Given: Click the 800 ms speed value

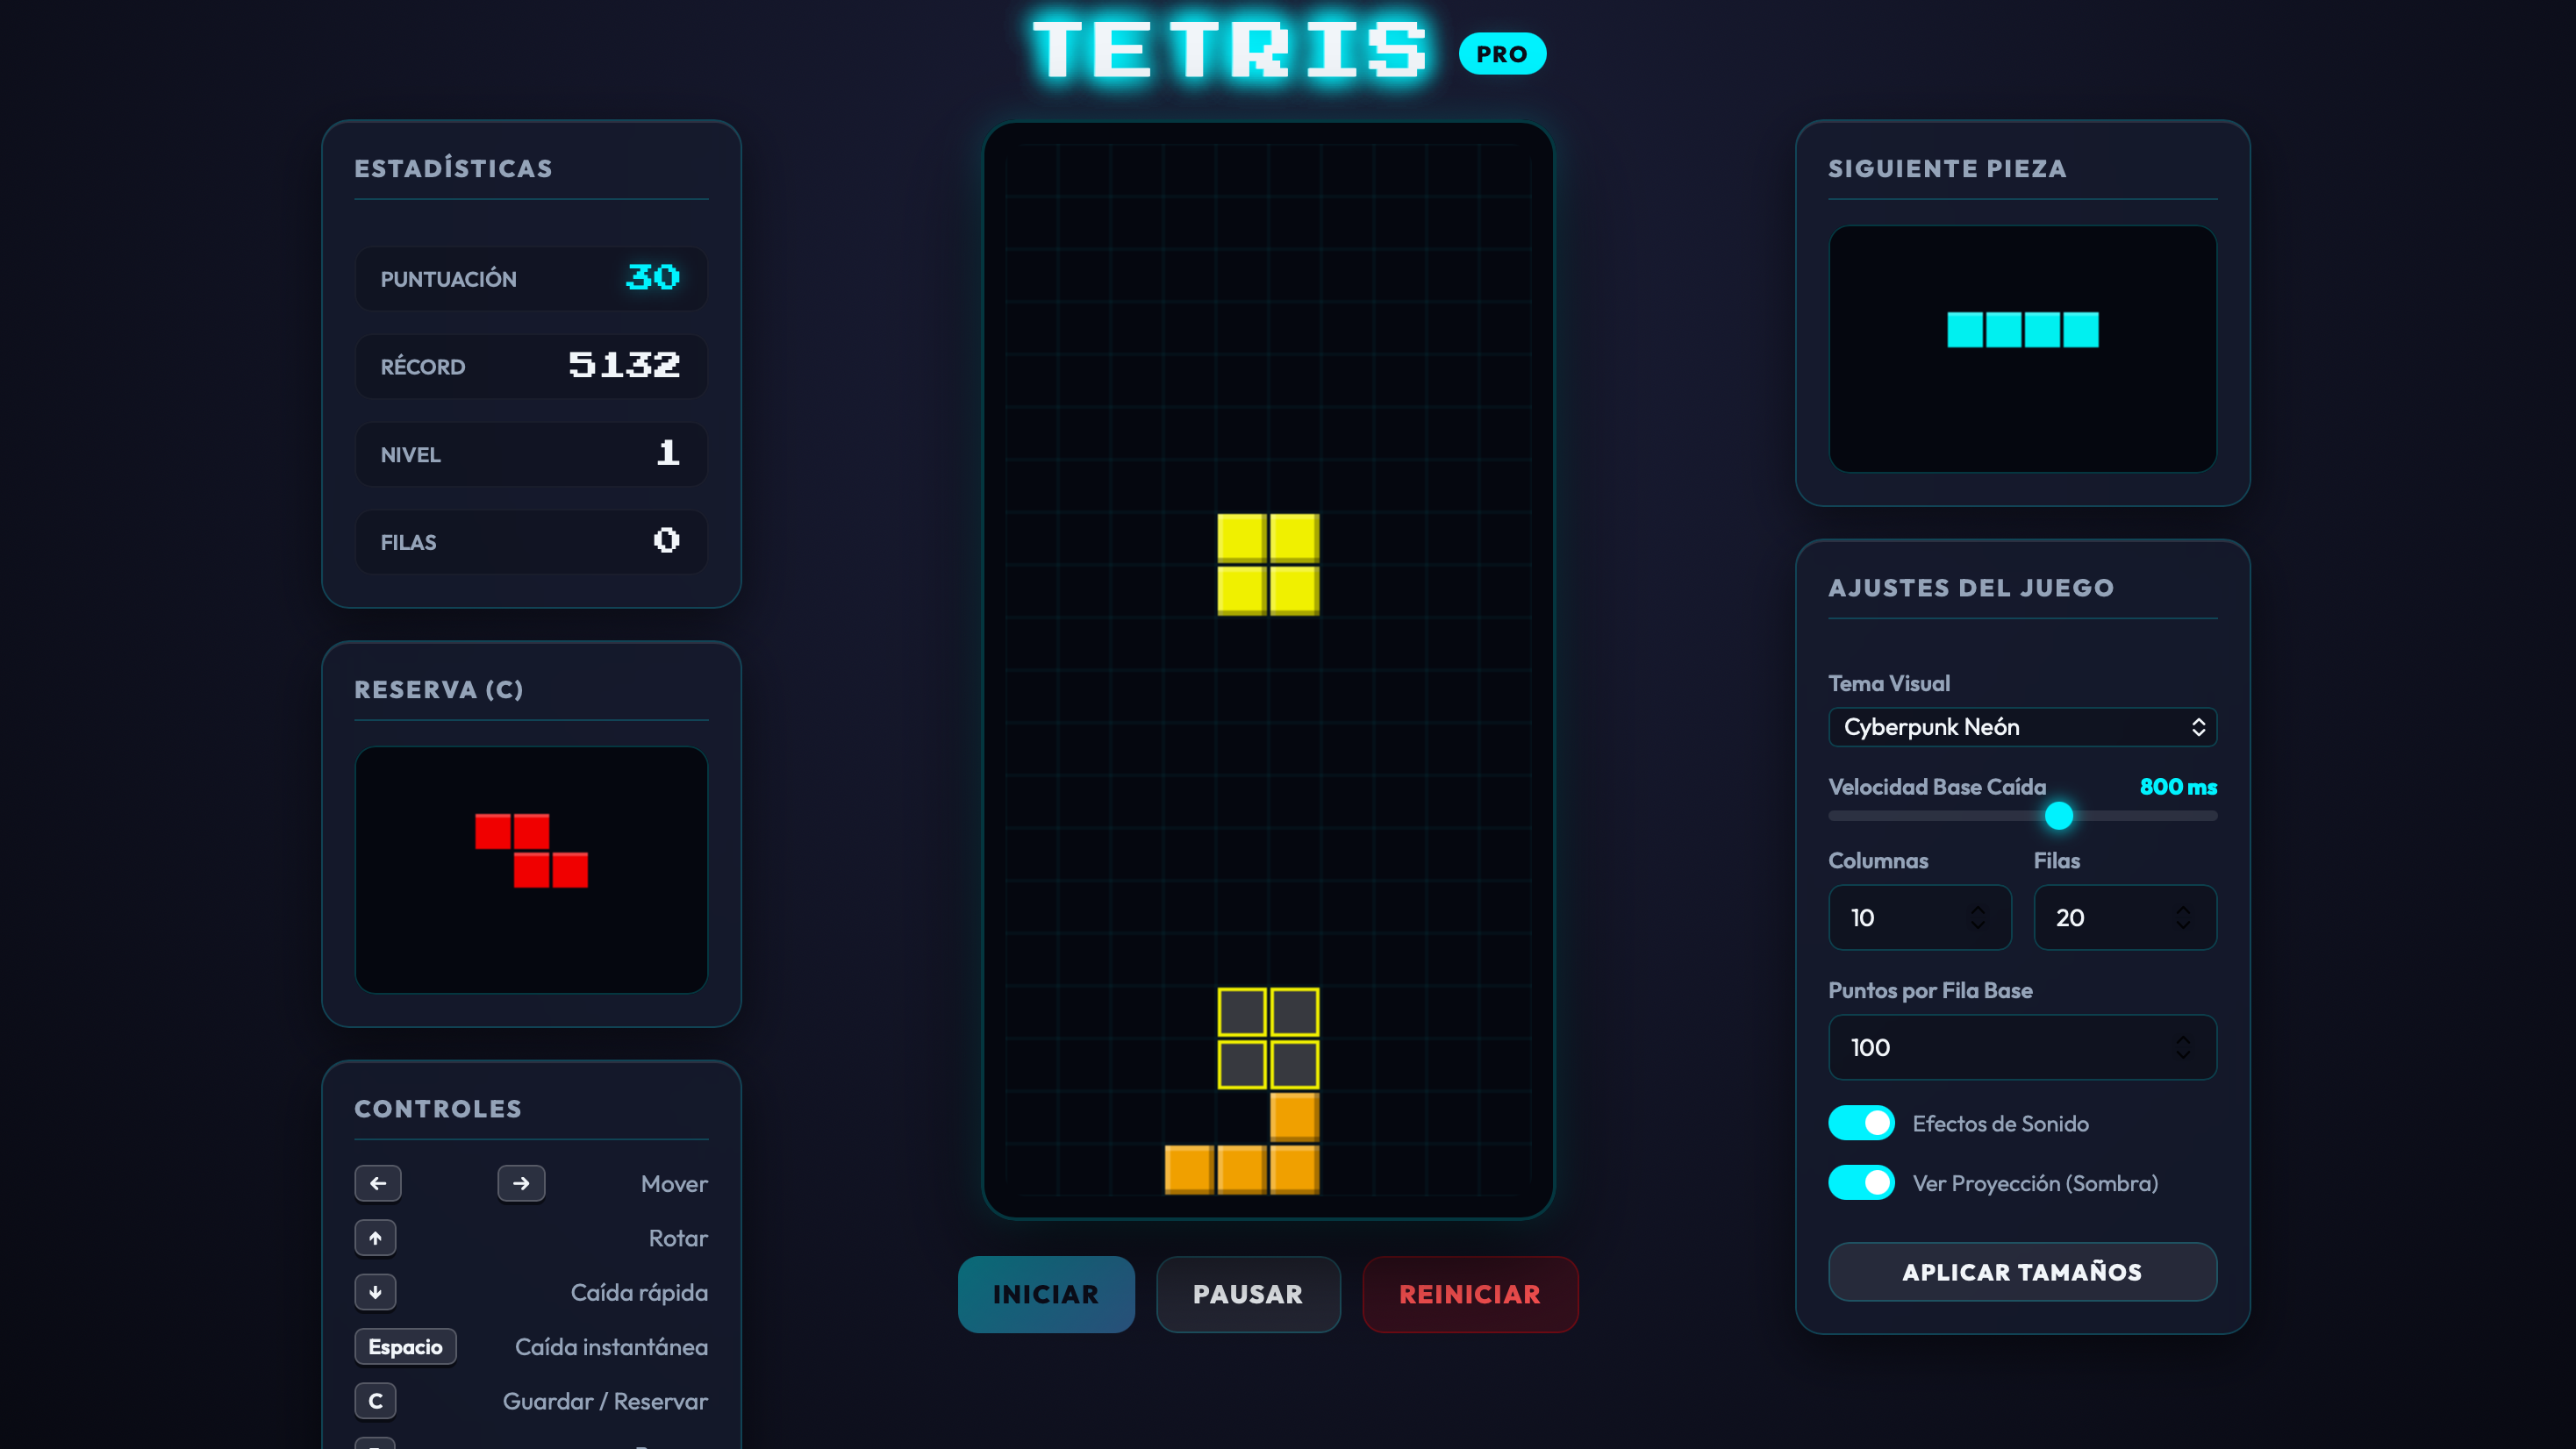Looking at the screenshot, I should (2178, 787).
